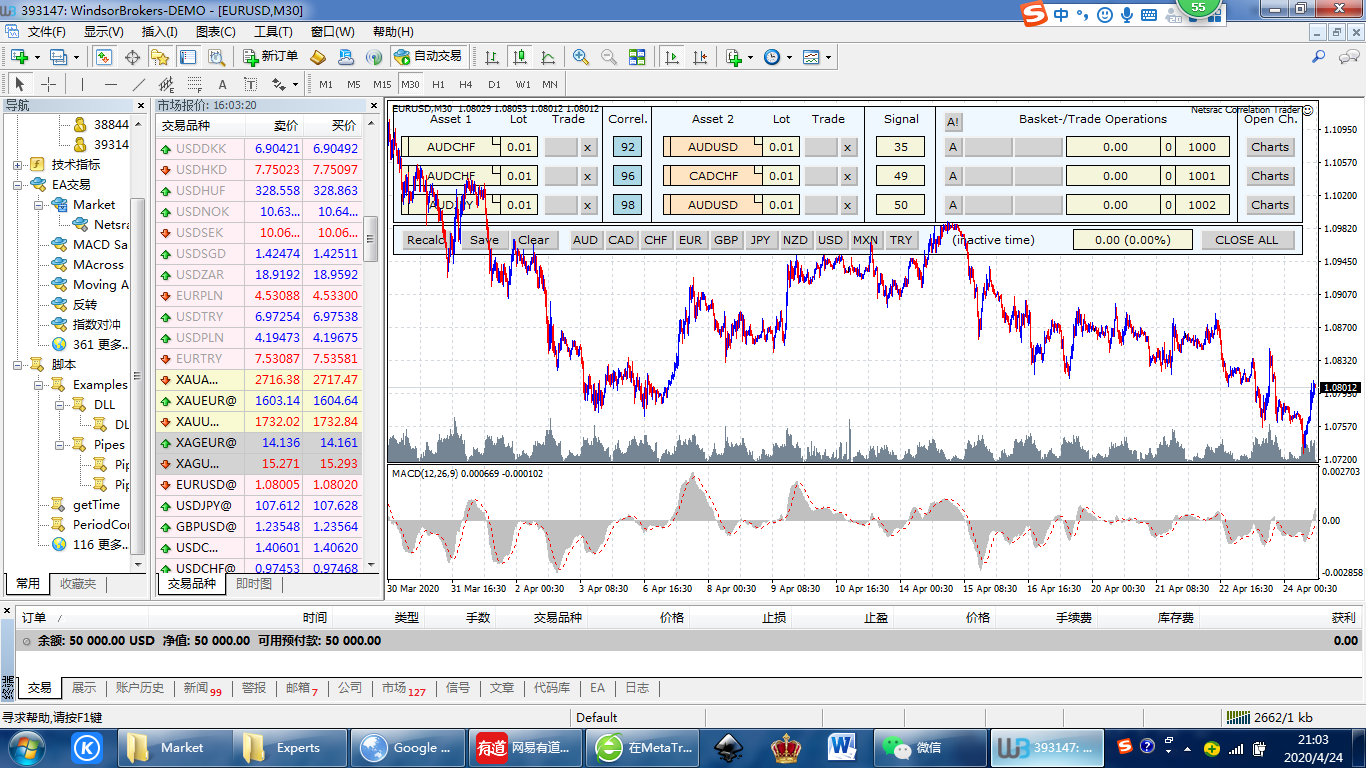Select the arrow cursor tool

tap(20, 84)
